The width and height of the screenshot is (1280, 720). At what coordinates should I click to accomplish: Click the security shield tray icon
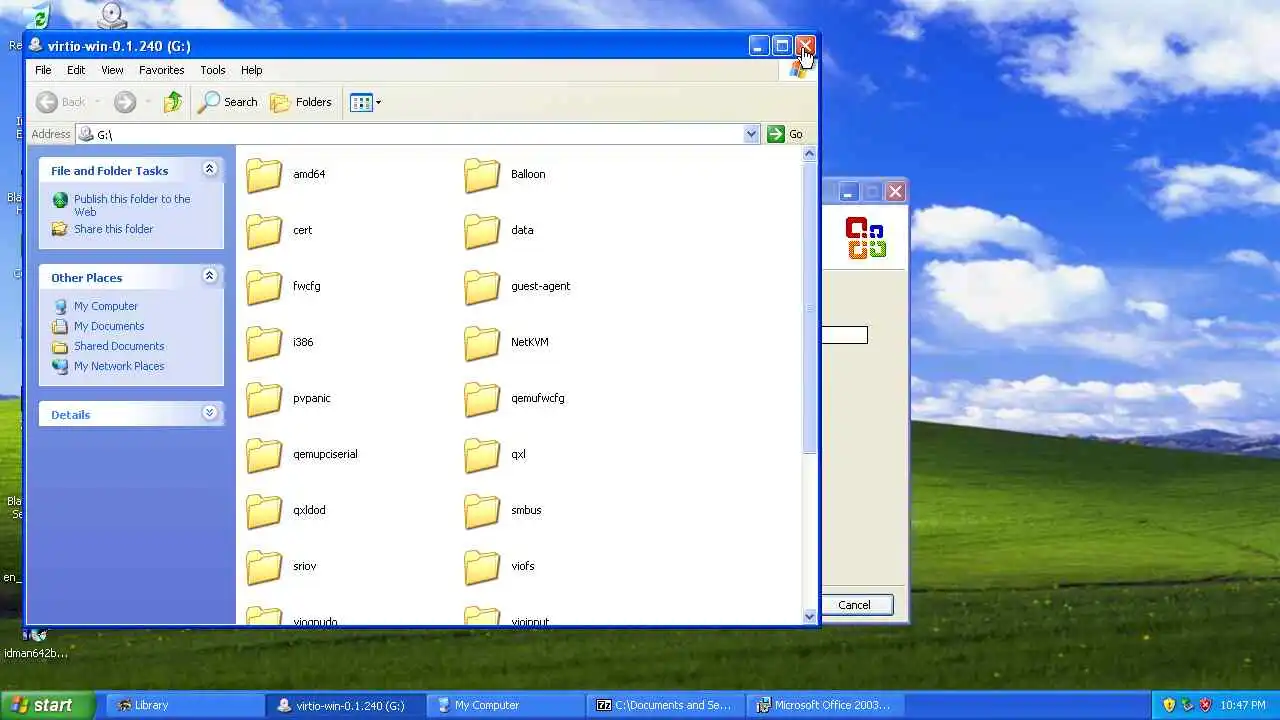(x=1168, y=705)
